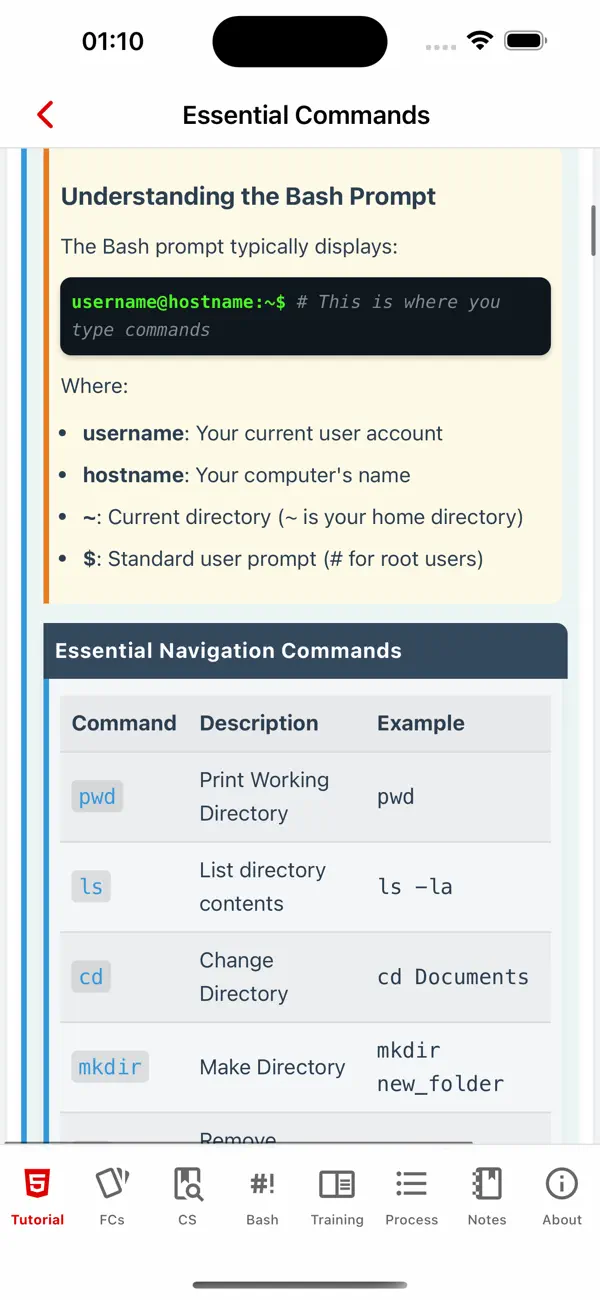Tap the iOS home indicator bar
The image size is (600, 1300).
click(x=300, y=1285)
